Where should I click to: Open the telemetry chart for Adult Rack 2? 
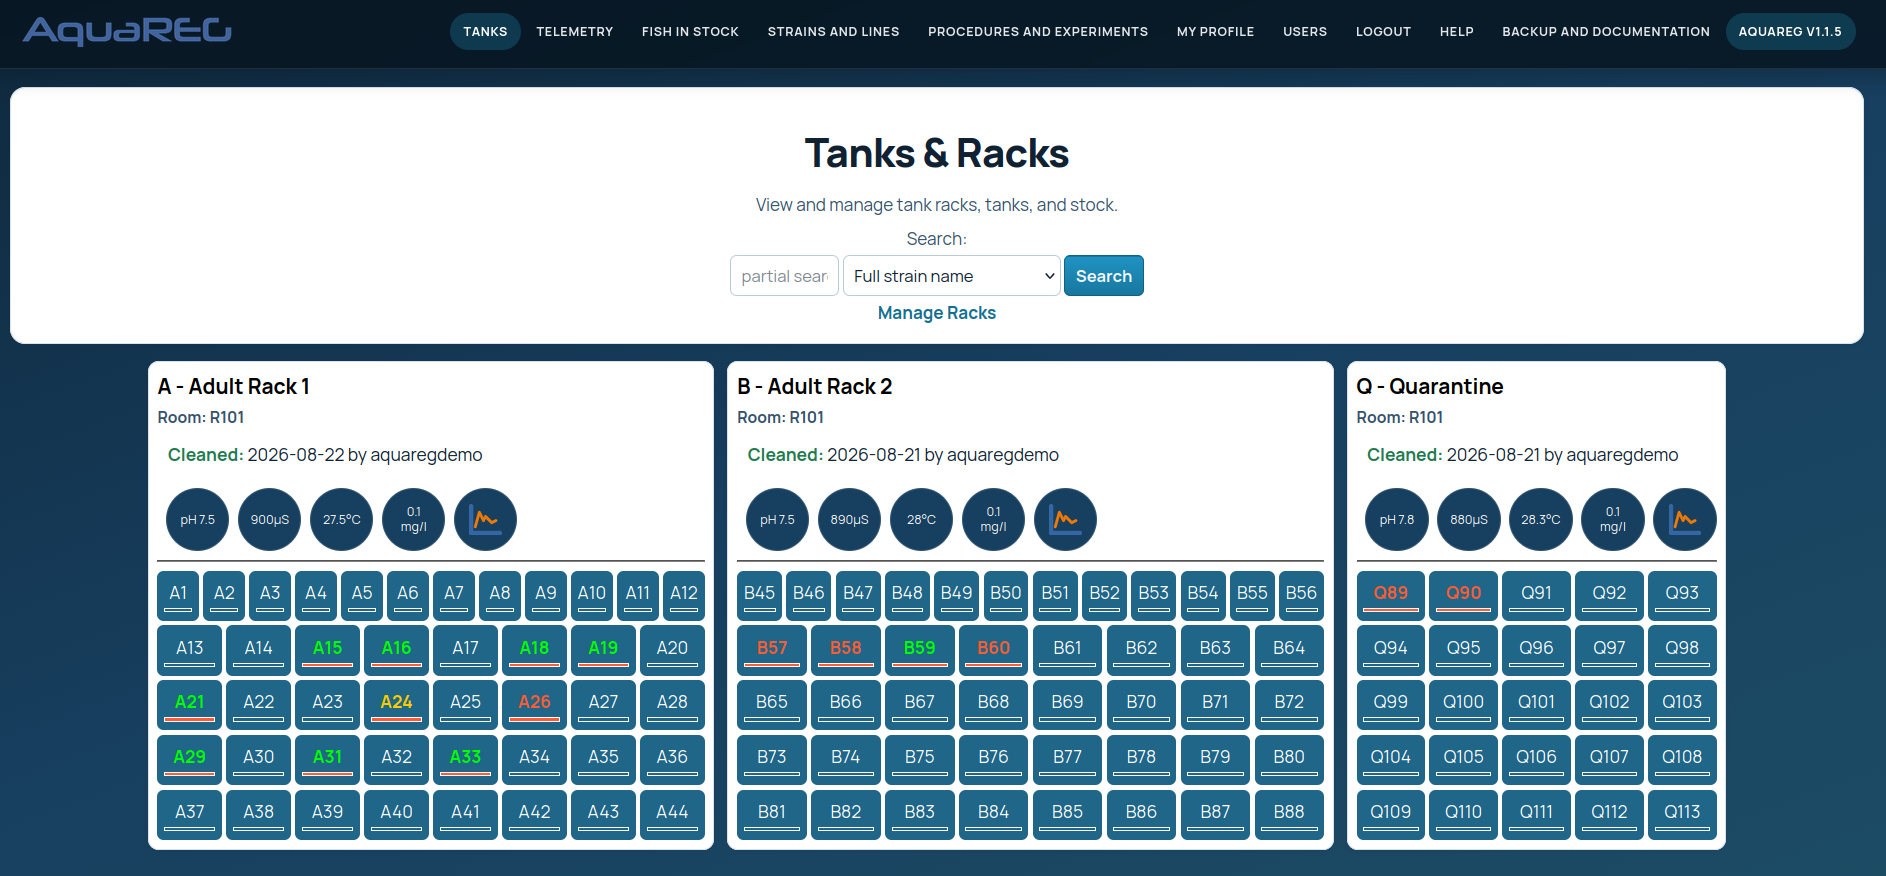click(x=1065, y=519)
